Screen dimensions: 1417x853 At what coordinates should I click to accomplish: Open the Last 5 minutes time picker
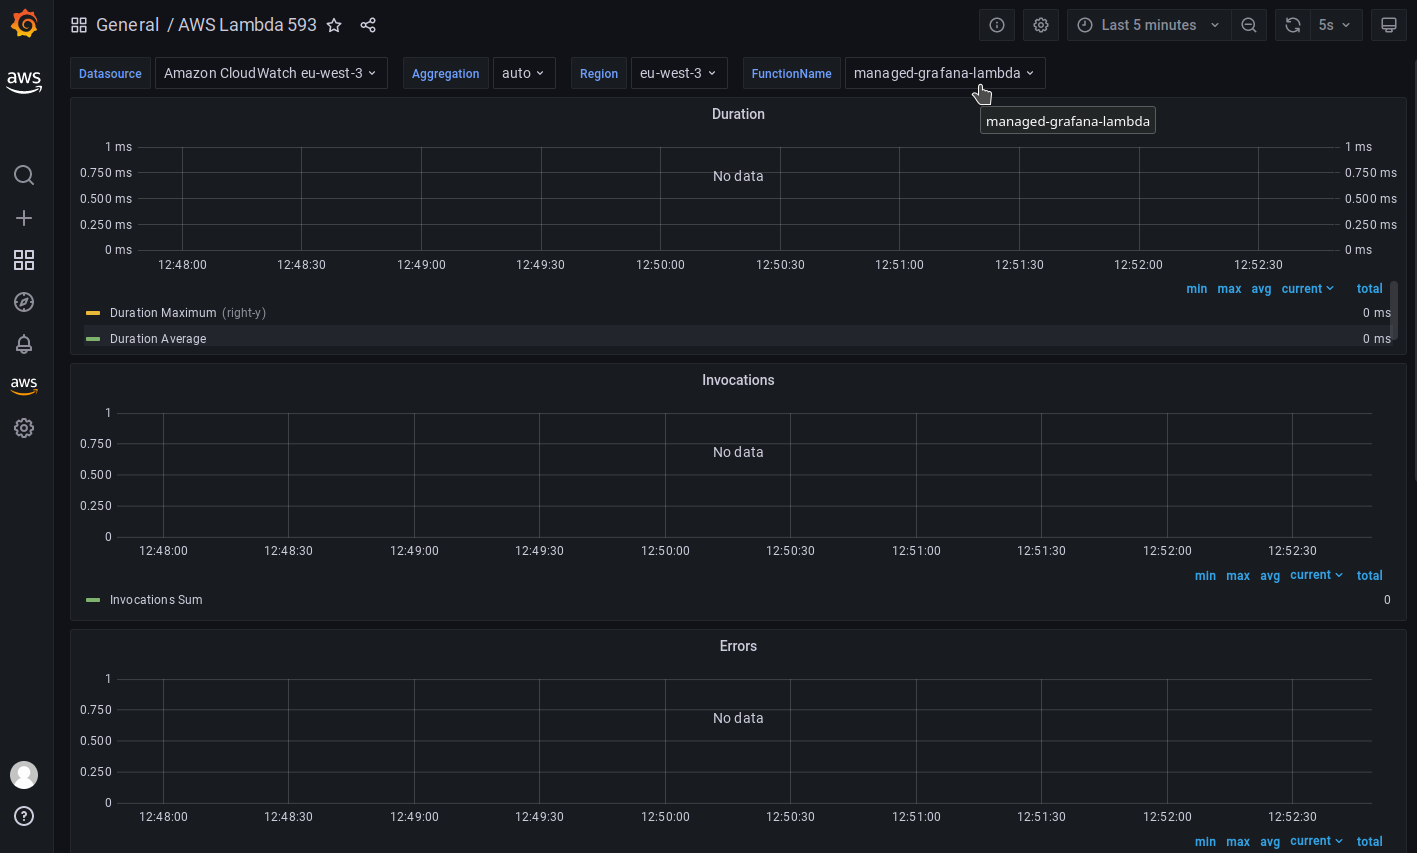tap(1149, 25)
